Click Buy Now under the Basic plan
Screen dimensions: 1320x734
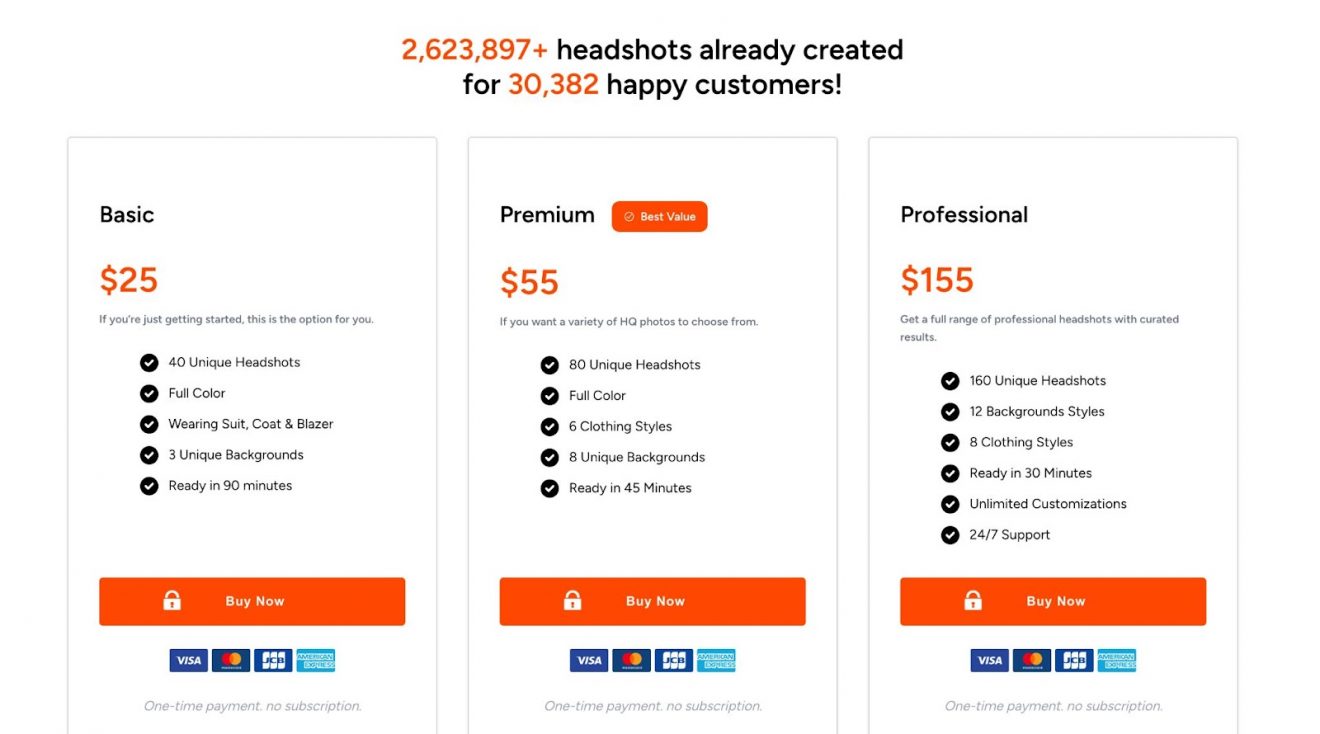point(252,600)
